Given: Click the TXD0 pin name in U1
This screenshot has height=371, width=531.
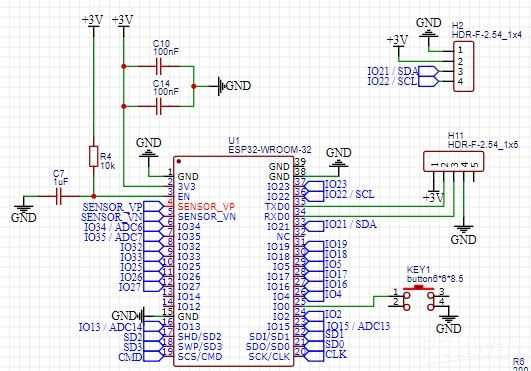Looking at the screenshot, I should pos(277,206).
